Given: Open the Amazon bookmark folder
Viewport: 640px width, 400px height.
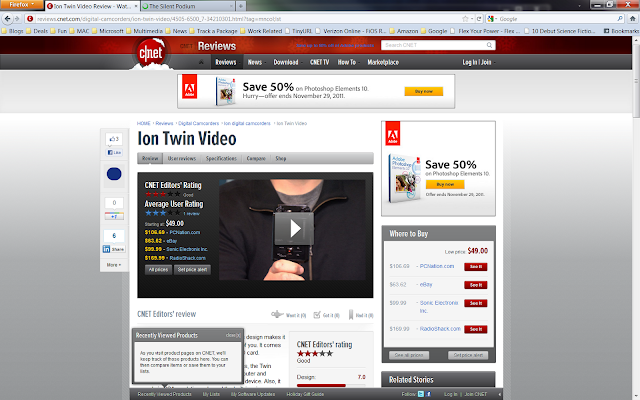Looking at the screenshot, I should click(x=404, y=31).
